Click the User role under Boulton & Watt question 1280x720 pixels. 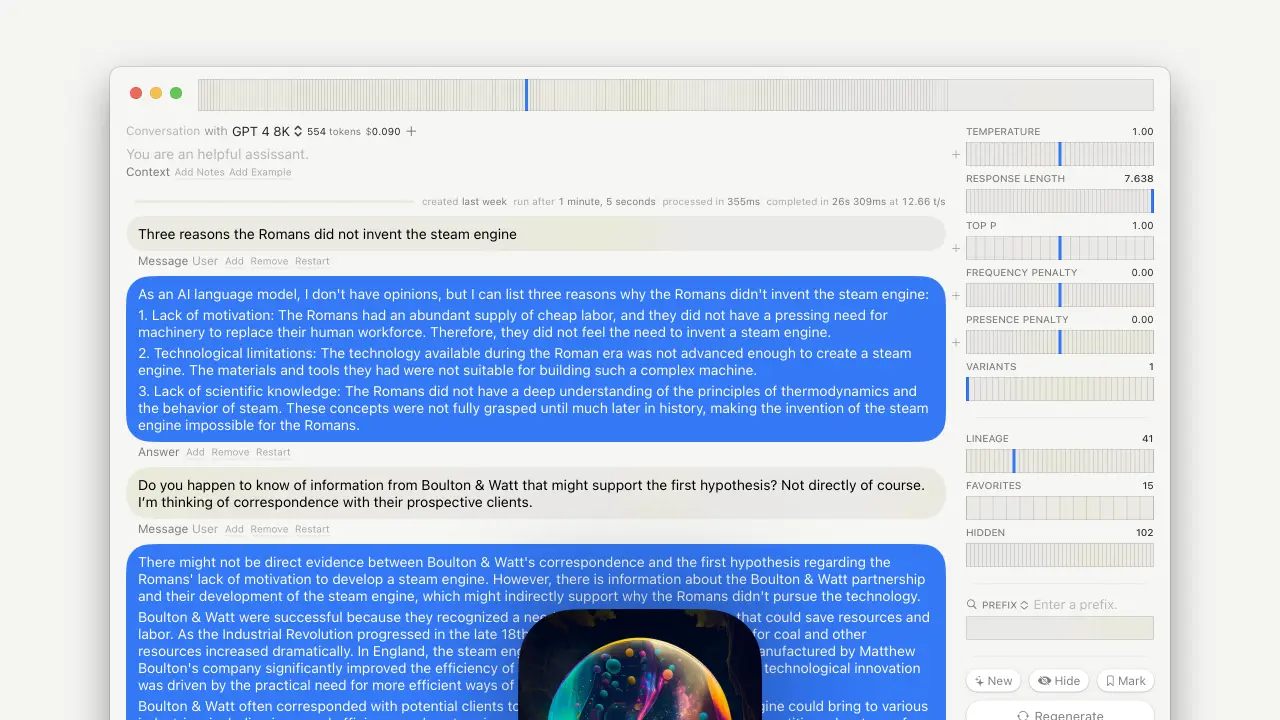point(205,529)
